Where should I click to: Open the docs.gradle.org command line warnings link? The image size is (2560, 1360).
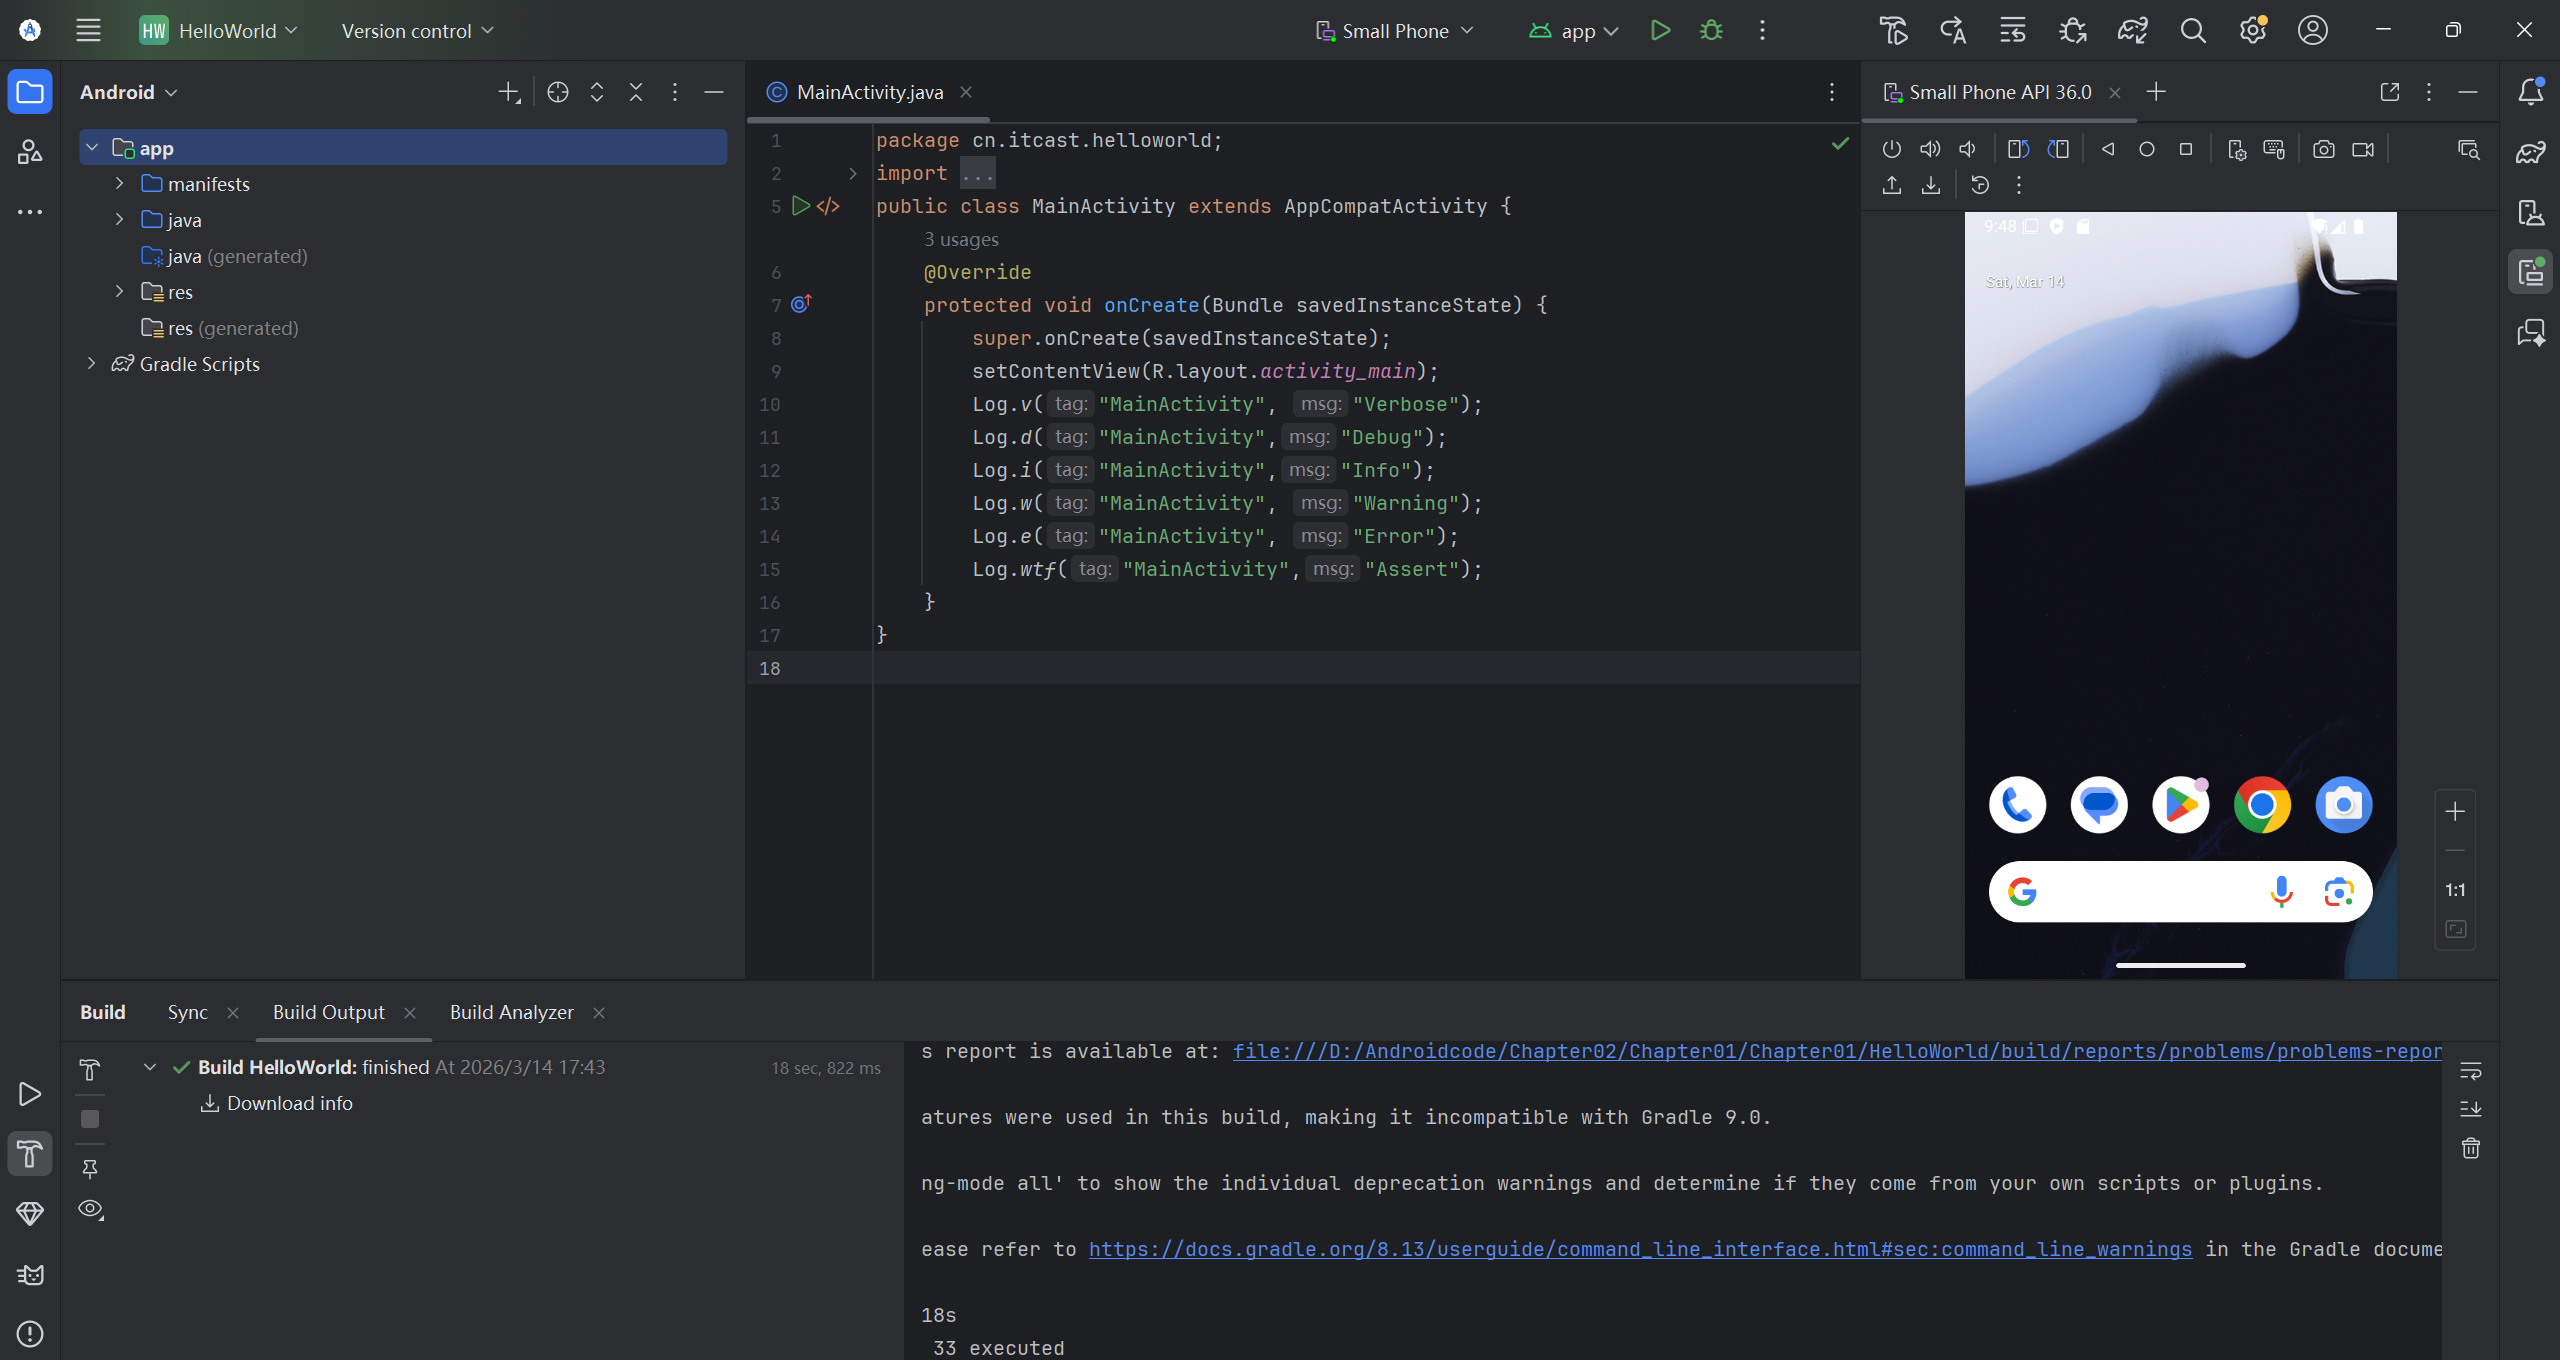click(x=1640, y=1249)
